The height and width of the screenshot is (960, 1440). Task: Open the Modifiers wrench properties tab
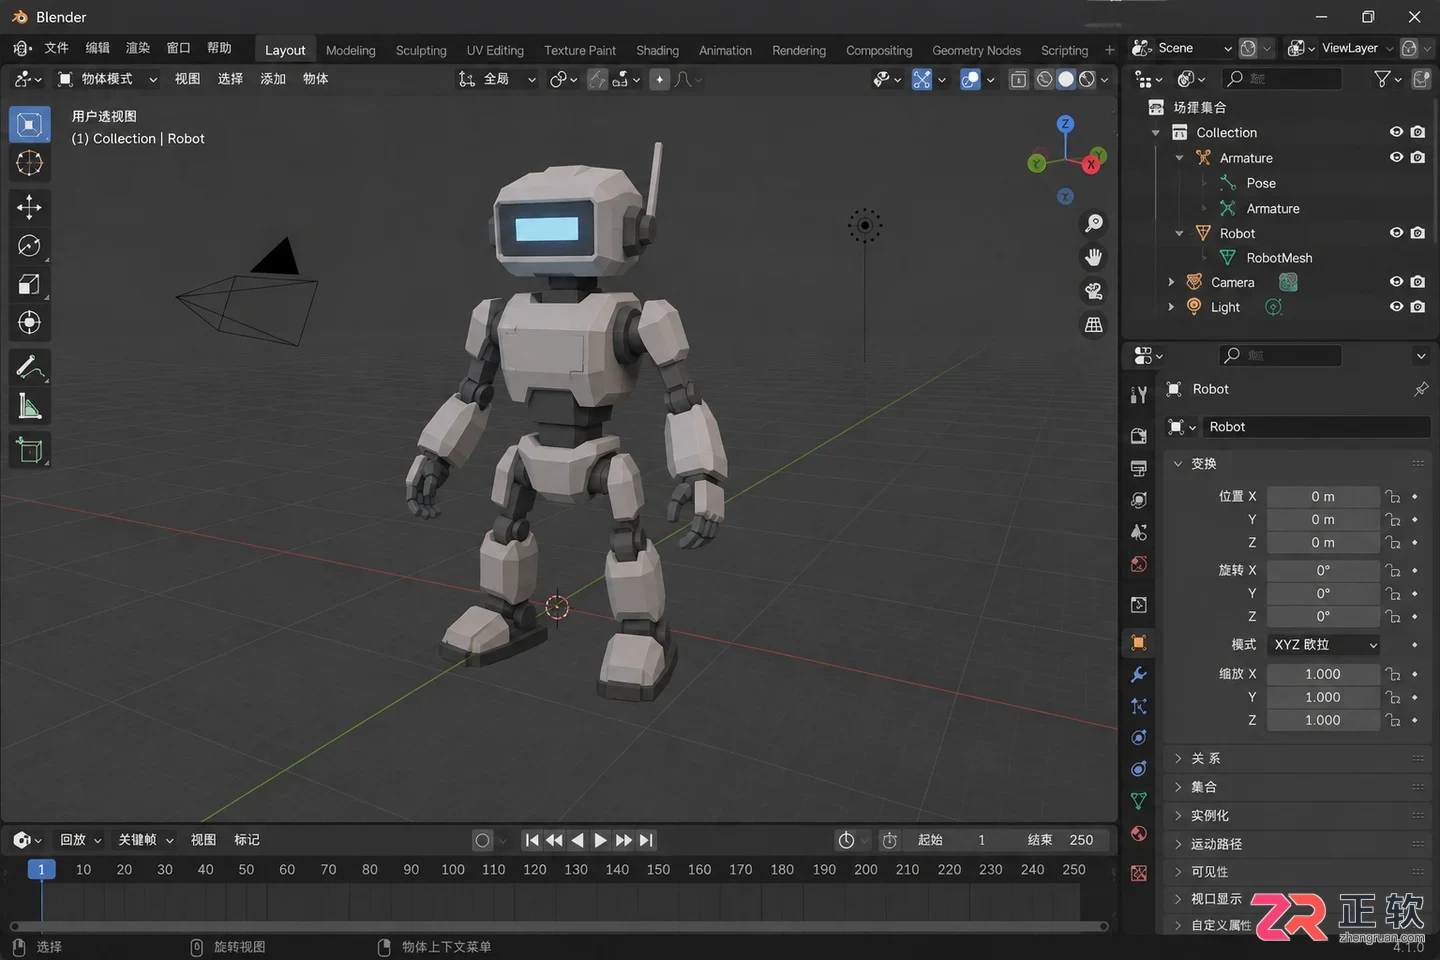click(x=1139, y=674)
